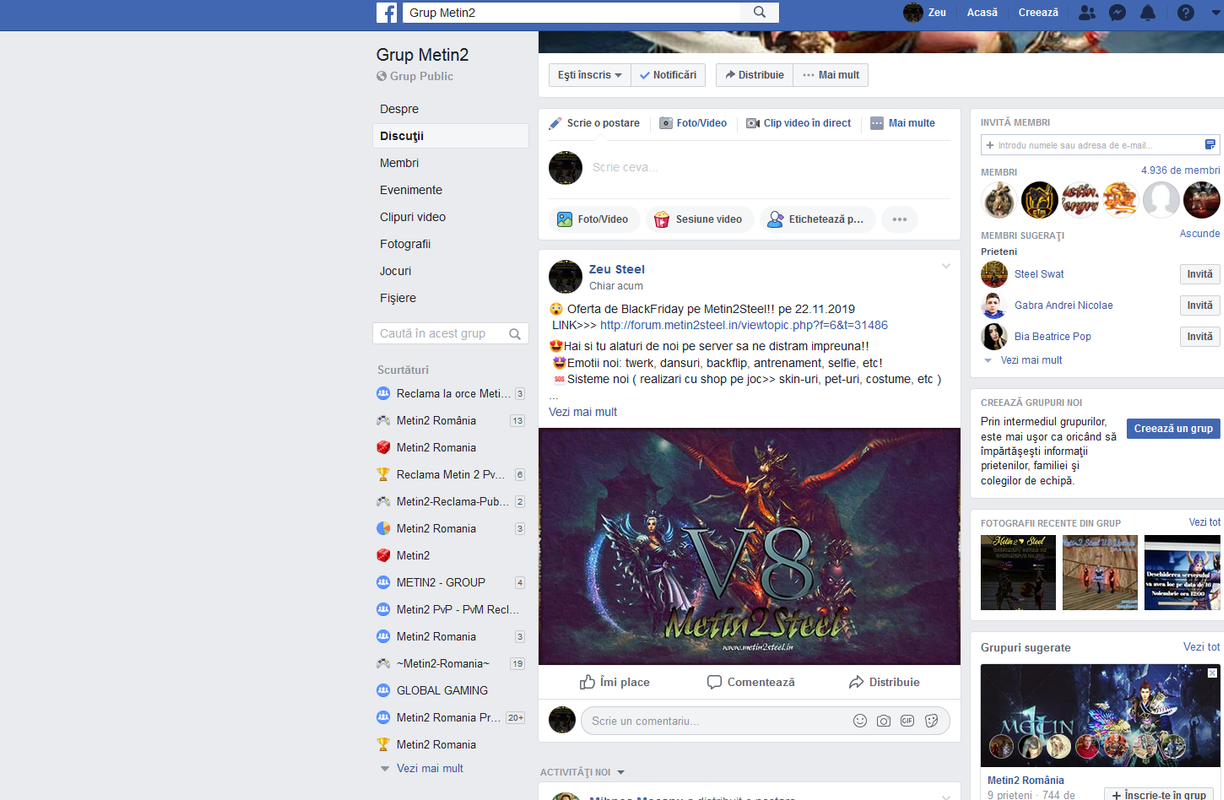Open ACTIVITĂȚI NOI sort dropdown
This screenshot has width=1224, height=800.
point(582,773)
